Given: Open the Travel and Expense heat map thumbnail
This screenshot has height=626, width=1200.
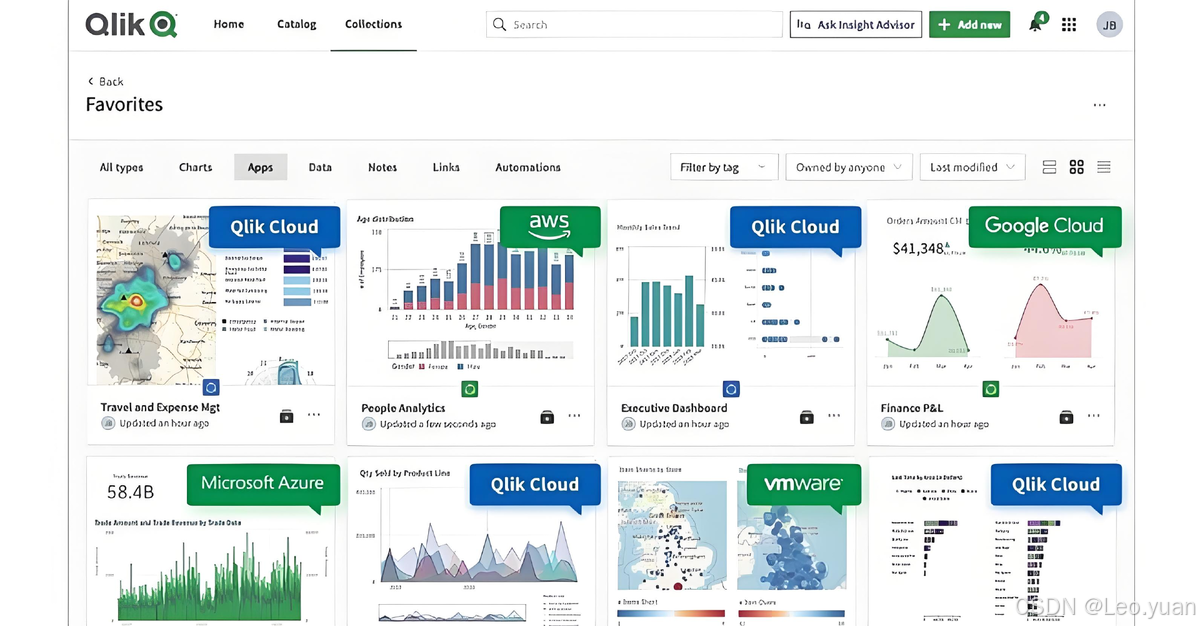Looking at the screenshot, I should click(x=211, y=292).
